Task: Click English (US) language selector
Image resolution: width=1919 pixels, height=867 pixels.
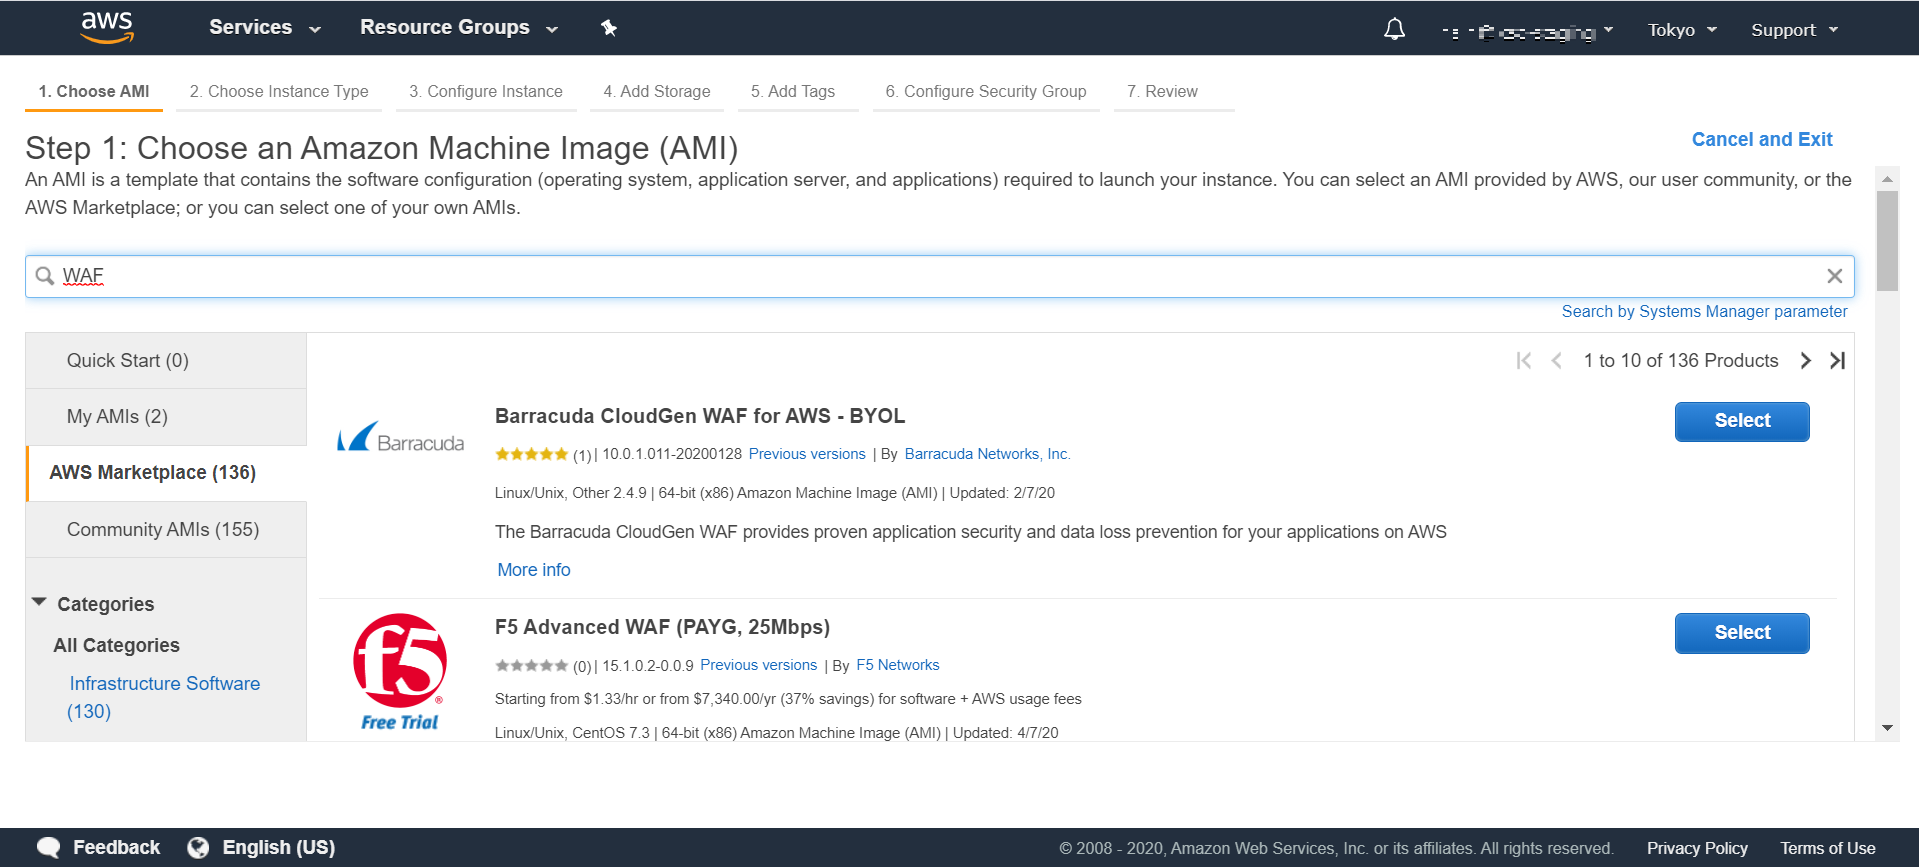Action: pos(278,848)
